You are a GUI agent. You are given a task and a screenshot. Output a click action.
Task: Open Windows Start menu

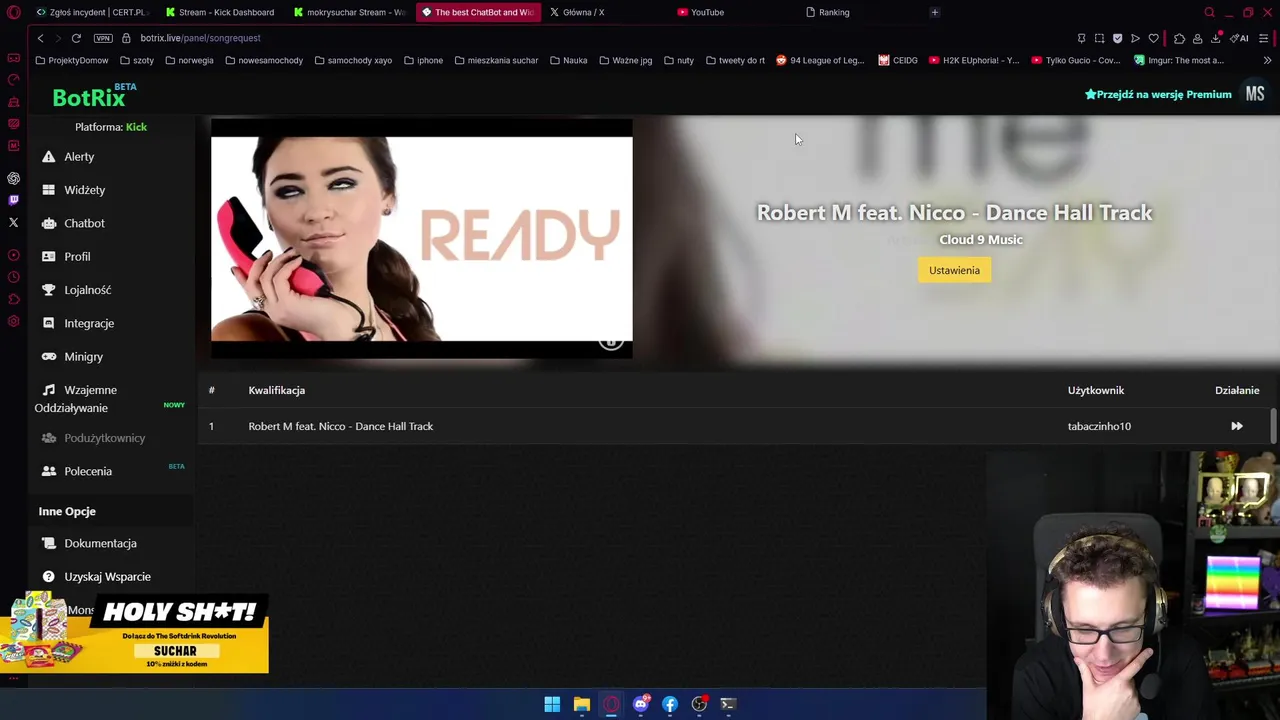click(552, 704)
